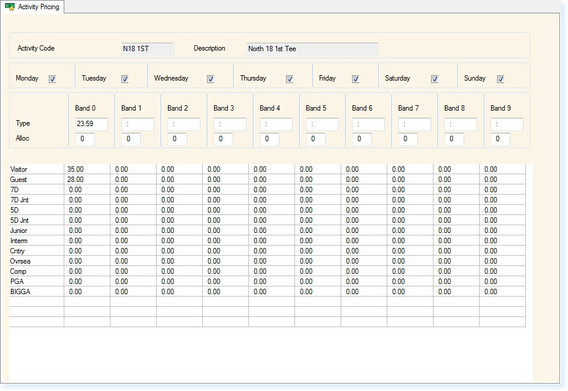Click the Band 7 Type time field

tap(414, 124)
